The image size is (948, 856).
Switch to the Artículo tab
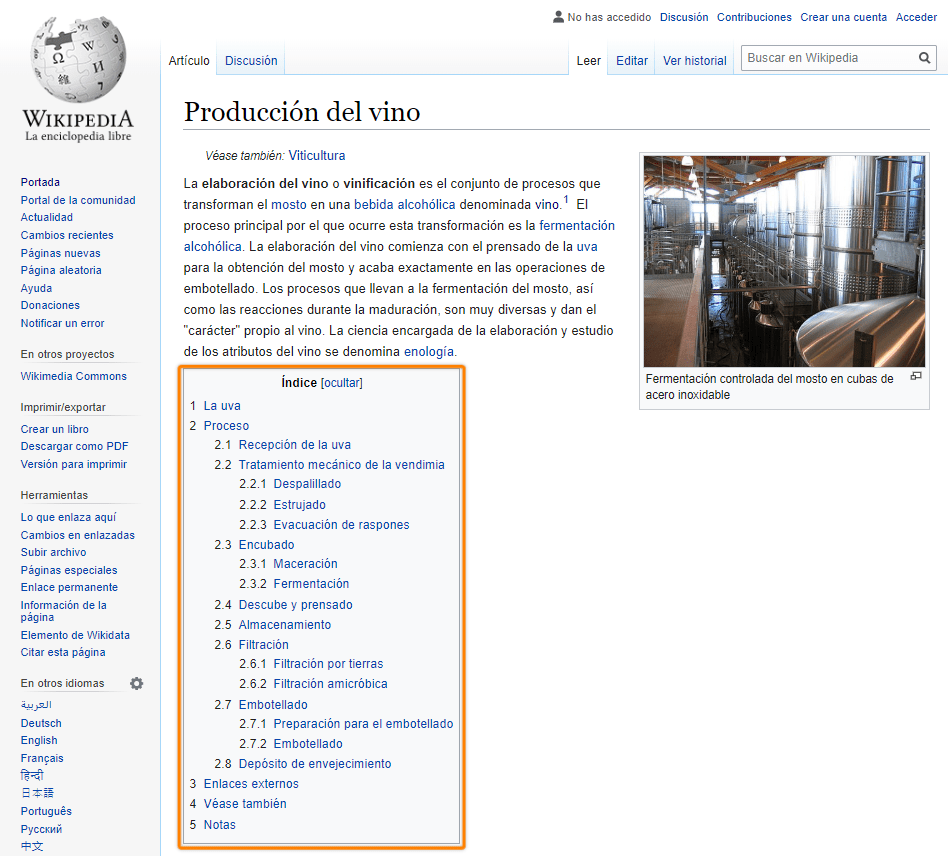coord(189,60)
